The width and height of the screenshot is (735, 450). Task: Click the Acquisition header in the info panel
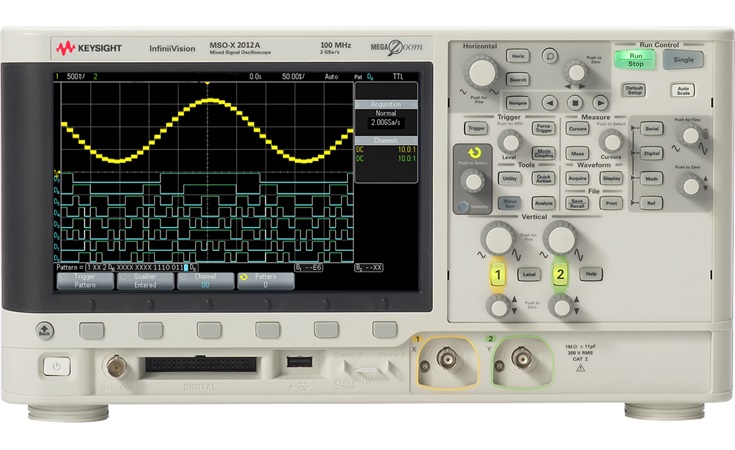386,105
